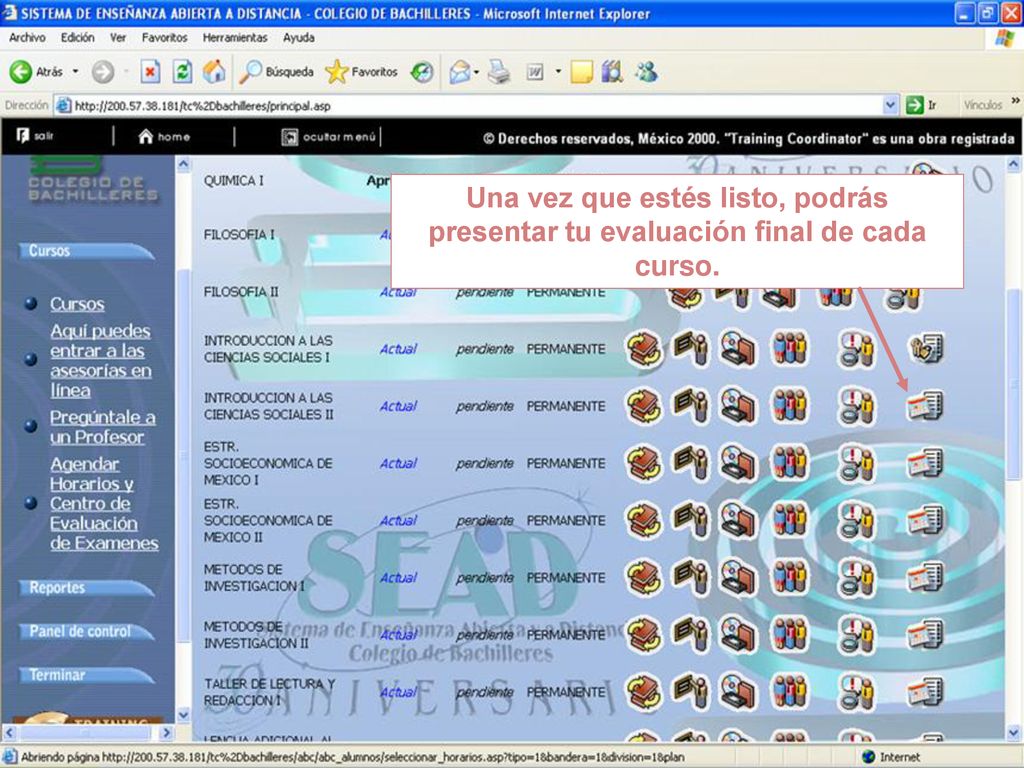Open the Archivo menu
This screenshot has width=1024, height=768.
[27, 38]
